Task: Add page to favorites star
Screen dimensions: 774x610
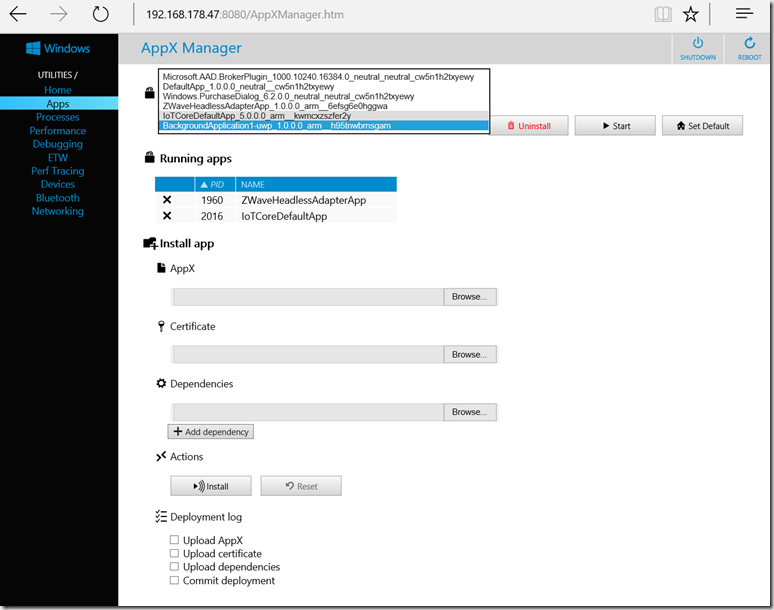Action: [691, 14]
